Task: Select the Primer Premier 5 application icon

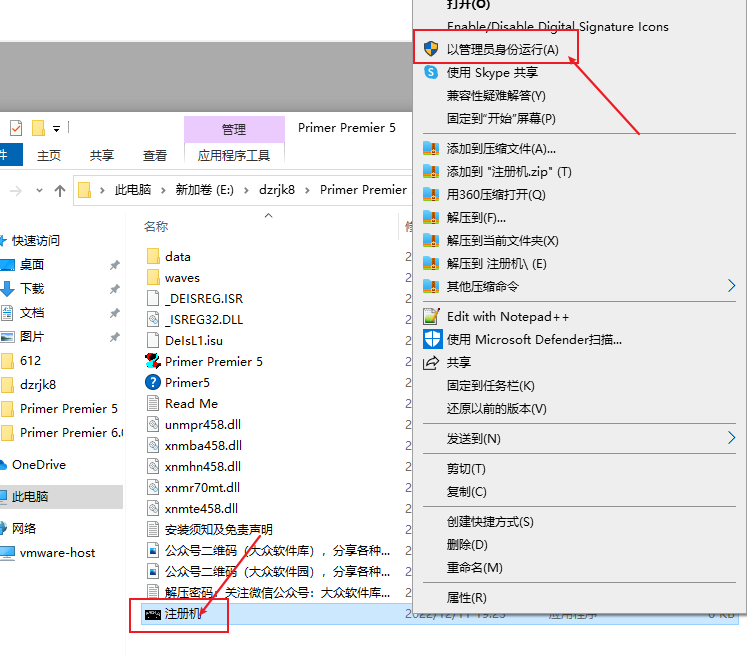Action: (x=152, y=361)
